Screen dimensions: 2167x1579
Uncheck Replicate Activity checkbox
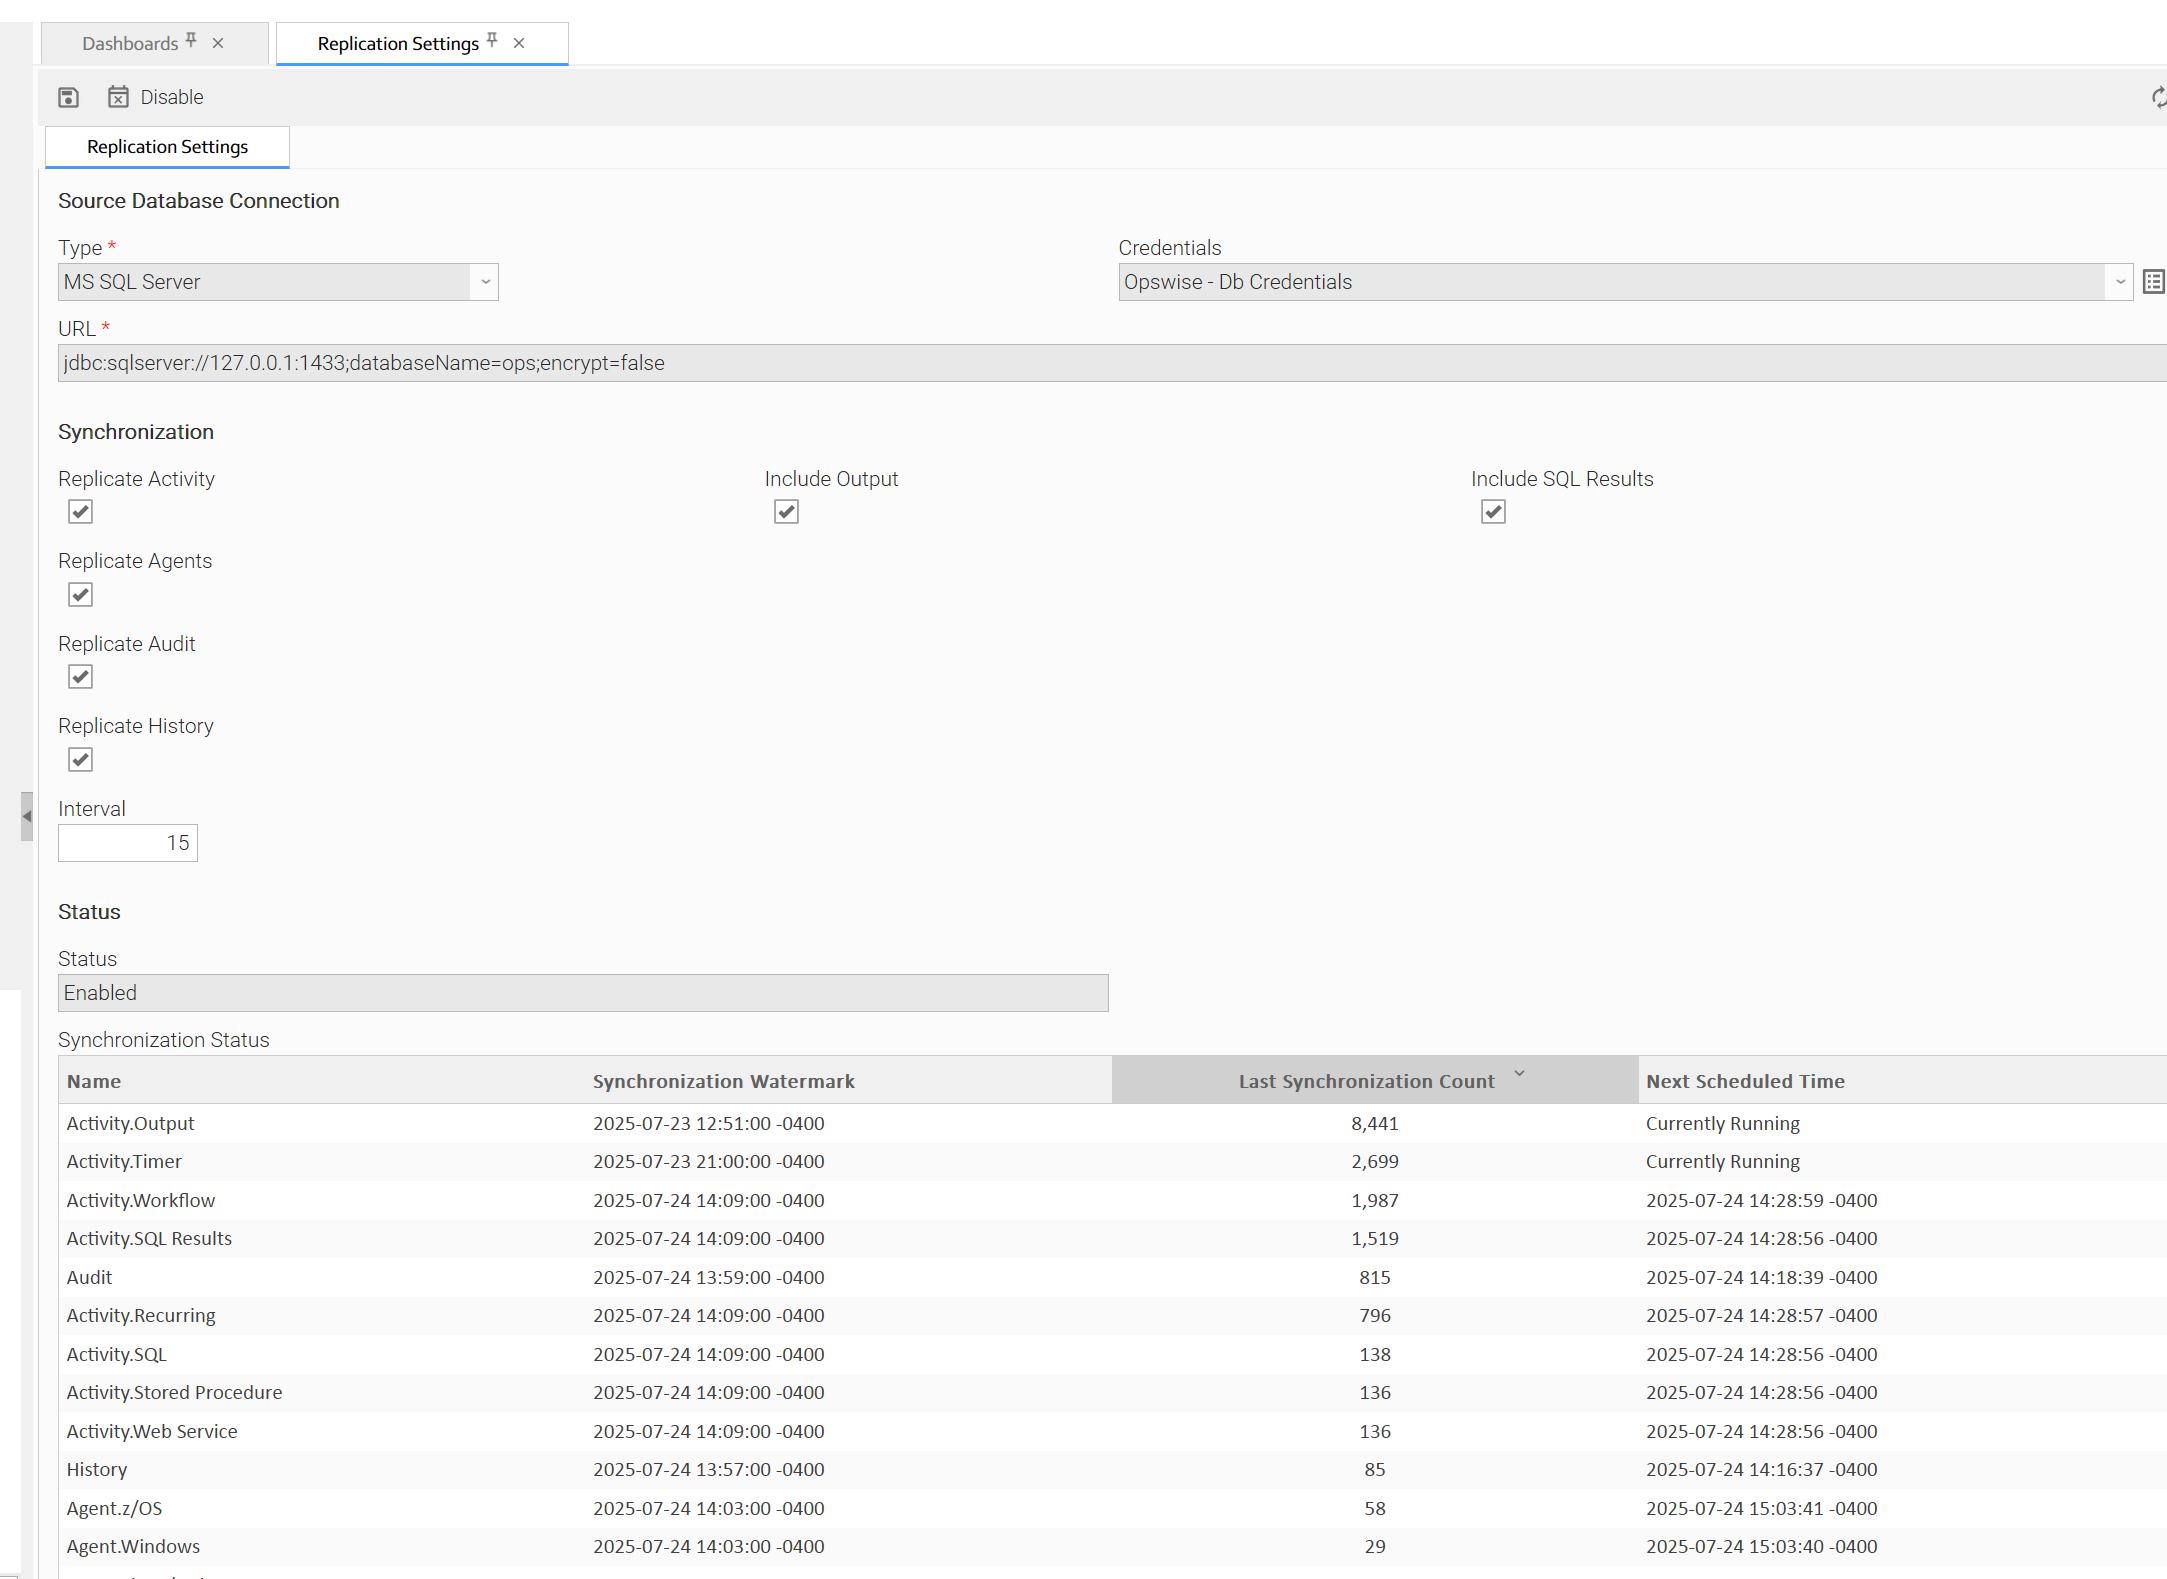81,512
